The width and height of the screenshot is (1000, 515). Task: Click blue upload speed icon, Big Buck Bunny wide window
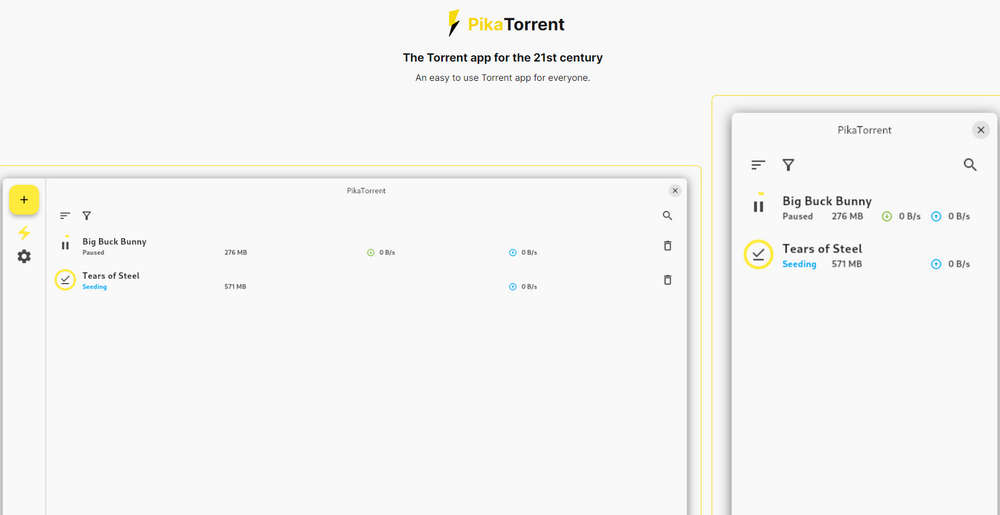512,252
